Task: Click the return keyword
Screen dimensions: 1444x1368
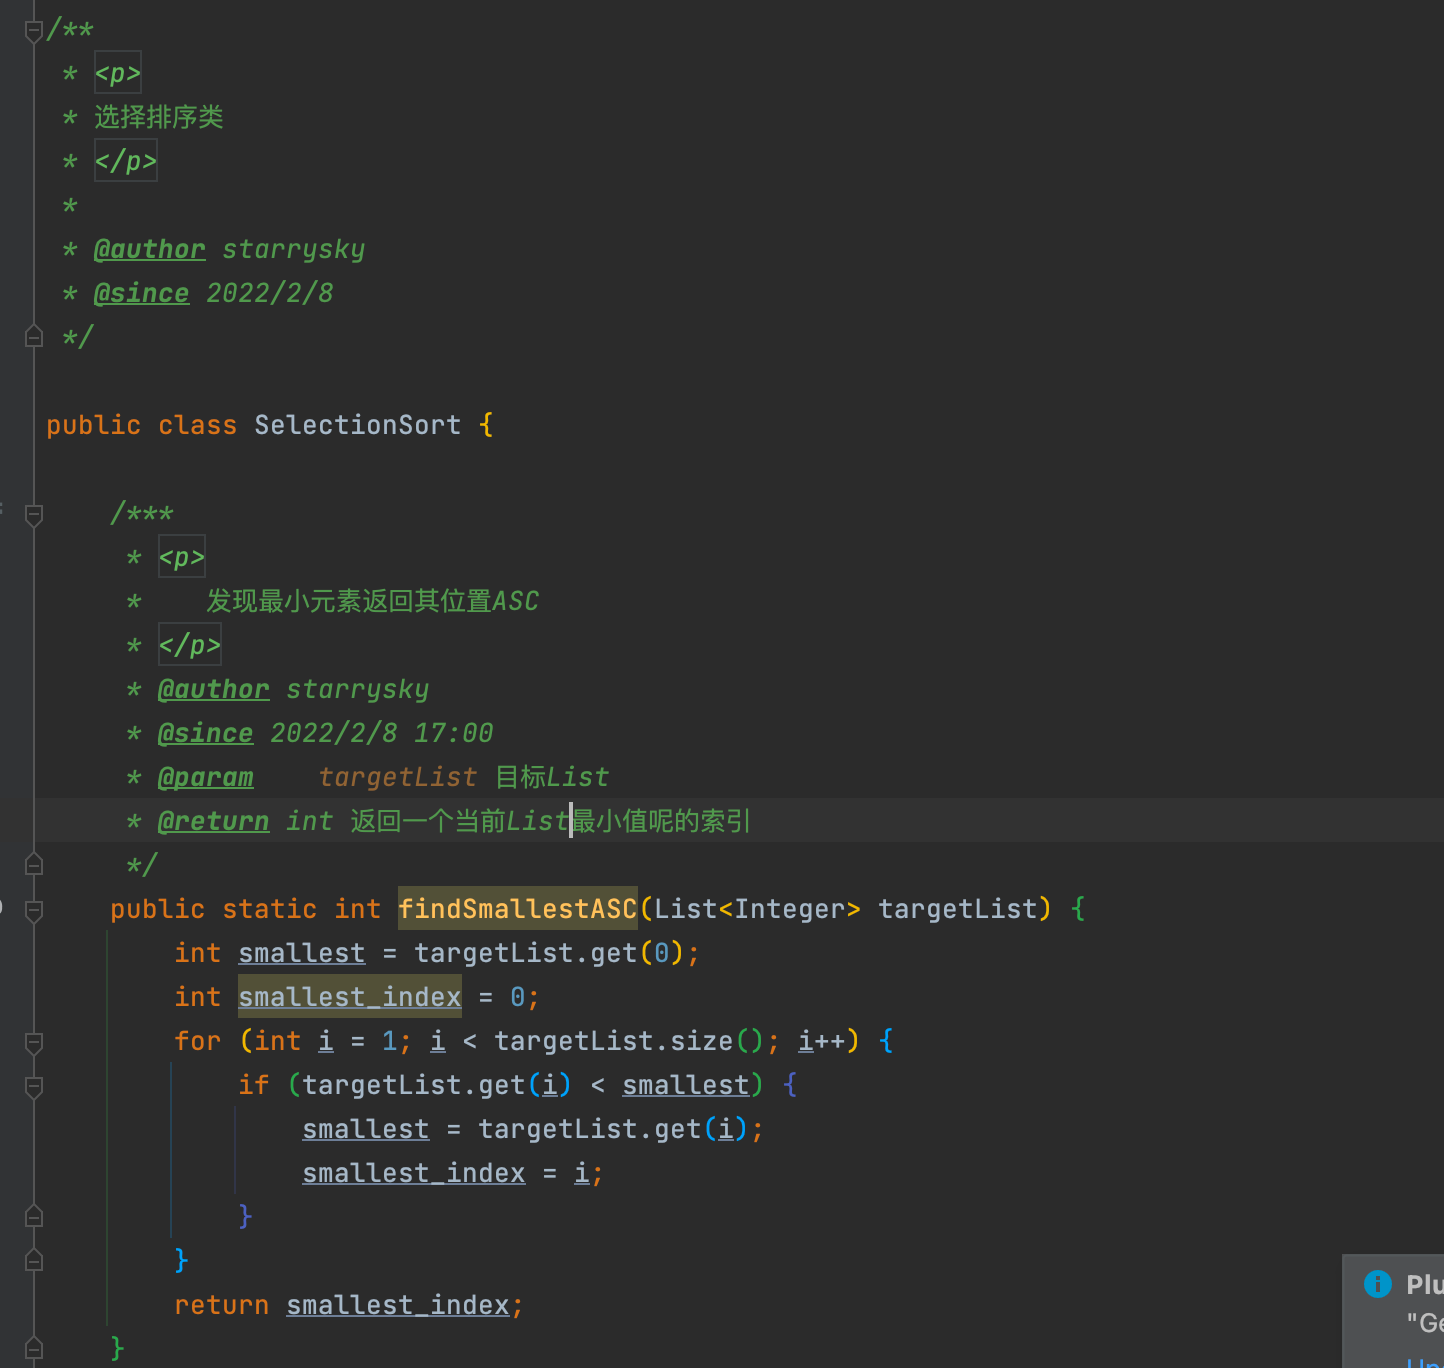Action: point(221,1305)
